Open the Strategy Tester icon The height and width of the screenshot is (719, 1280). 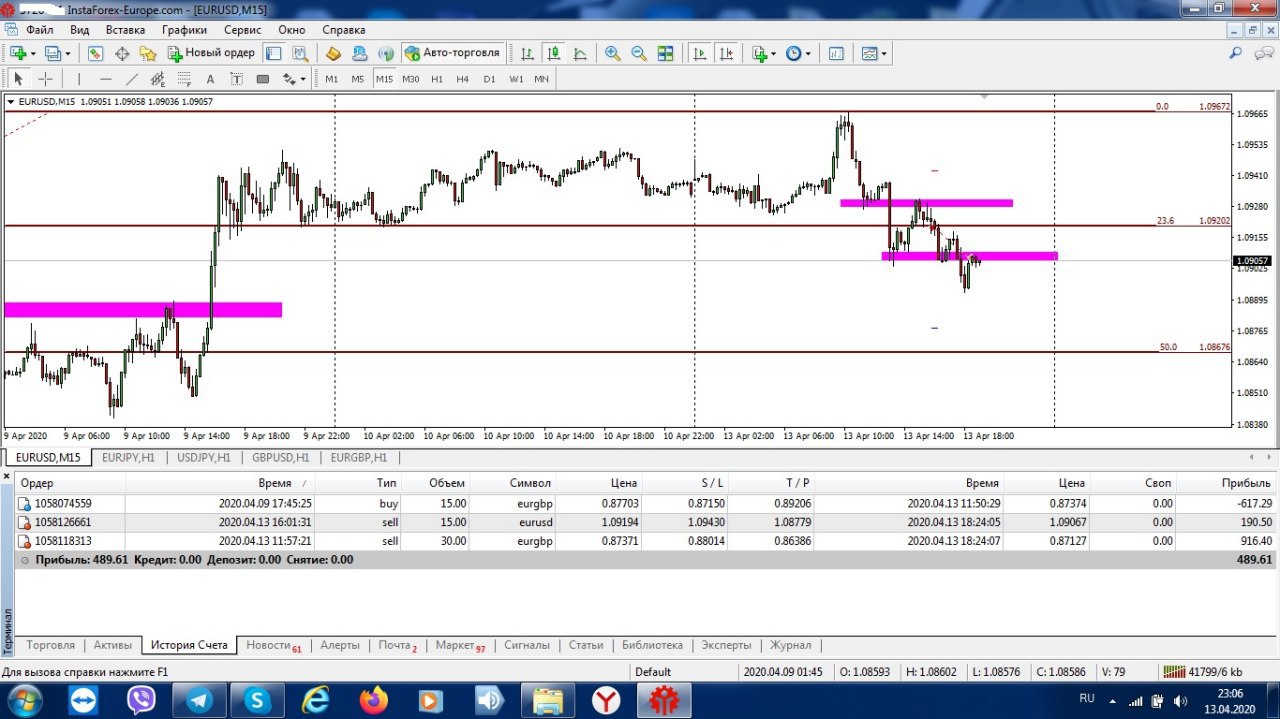click(x=299, y=53)
